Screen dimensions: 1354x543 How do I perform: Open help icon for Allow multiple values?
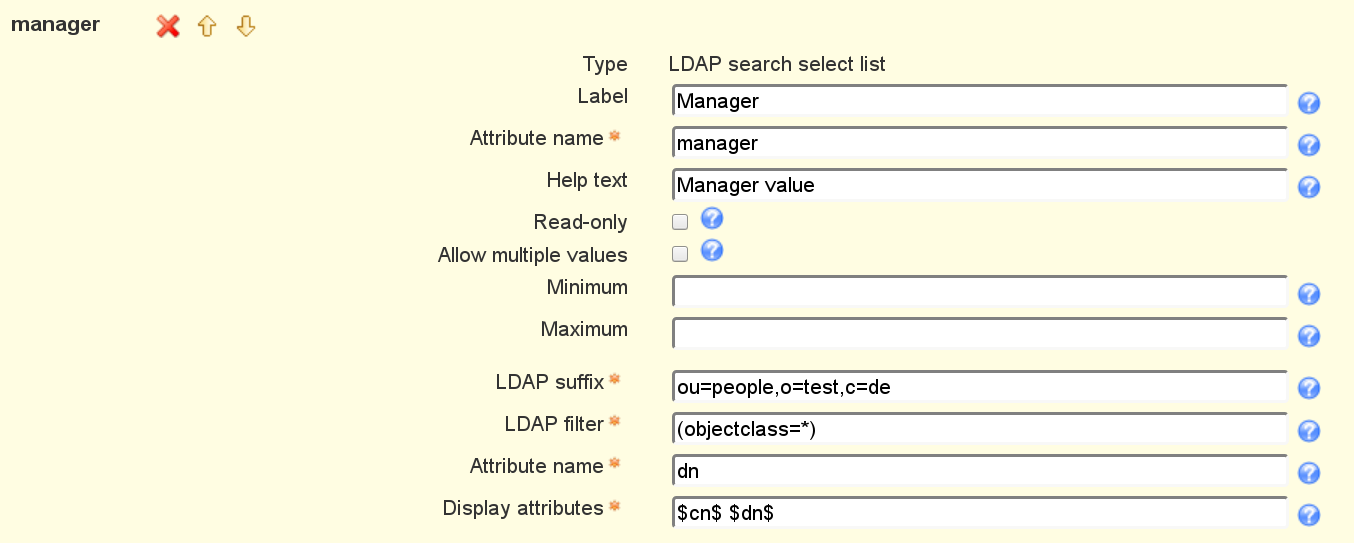pos(712,251)
